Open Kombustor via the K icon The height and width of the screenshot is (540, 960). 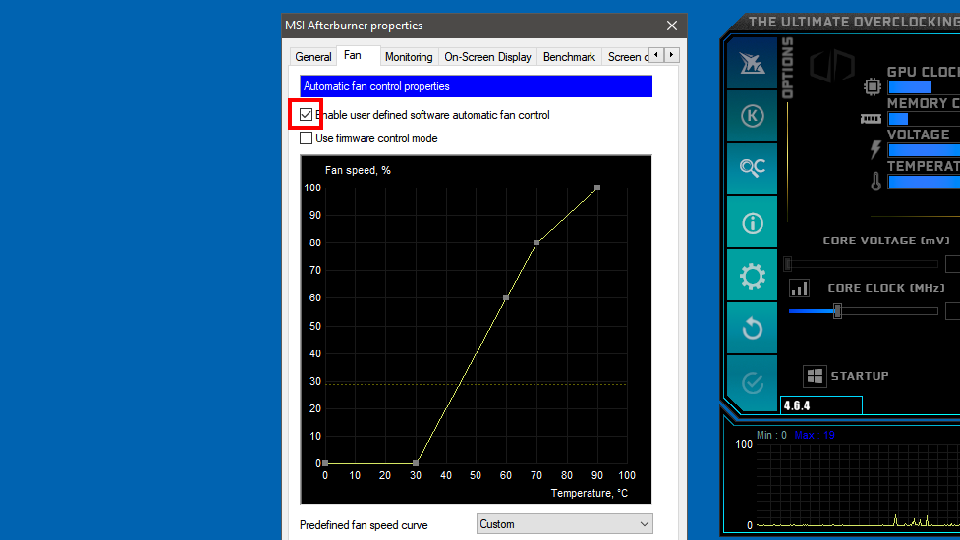[752, 116]
